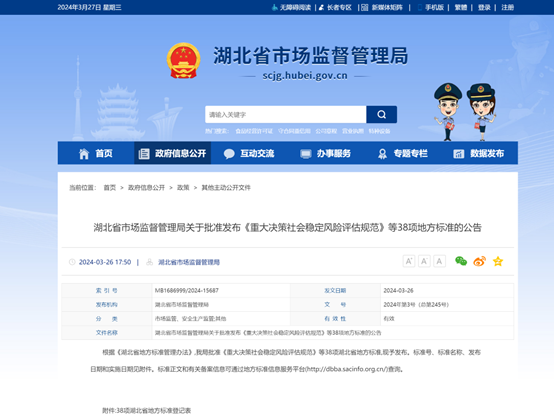The width and height of the screenshot is (554, 416).
Task: Click breadcrumb link 政策
Action: pos(183,188)
